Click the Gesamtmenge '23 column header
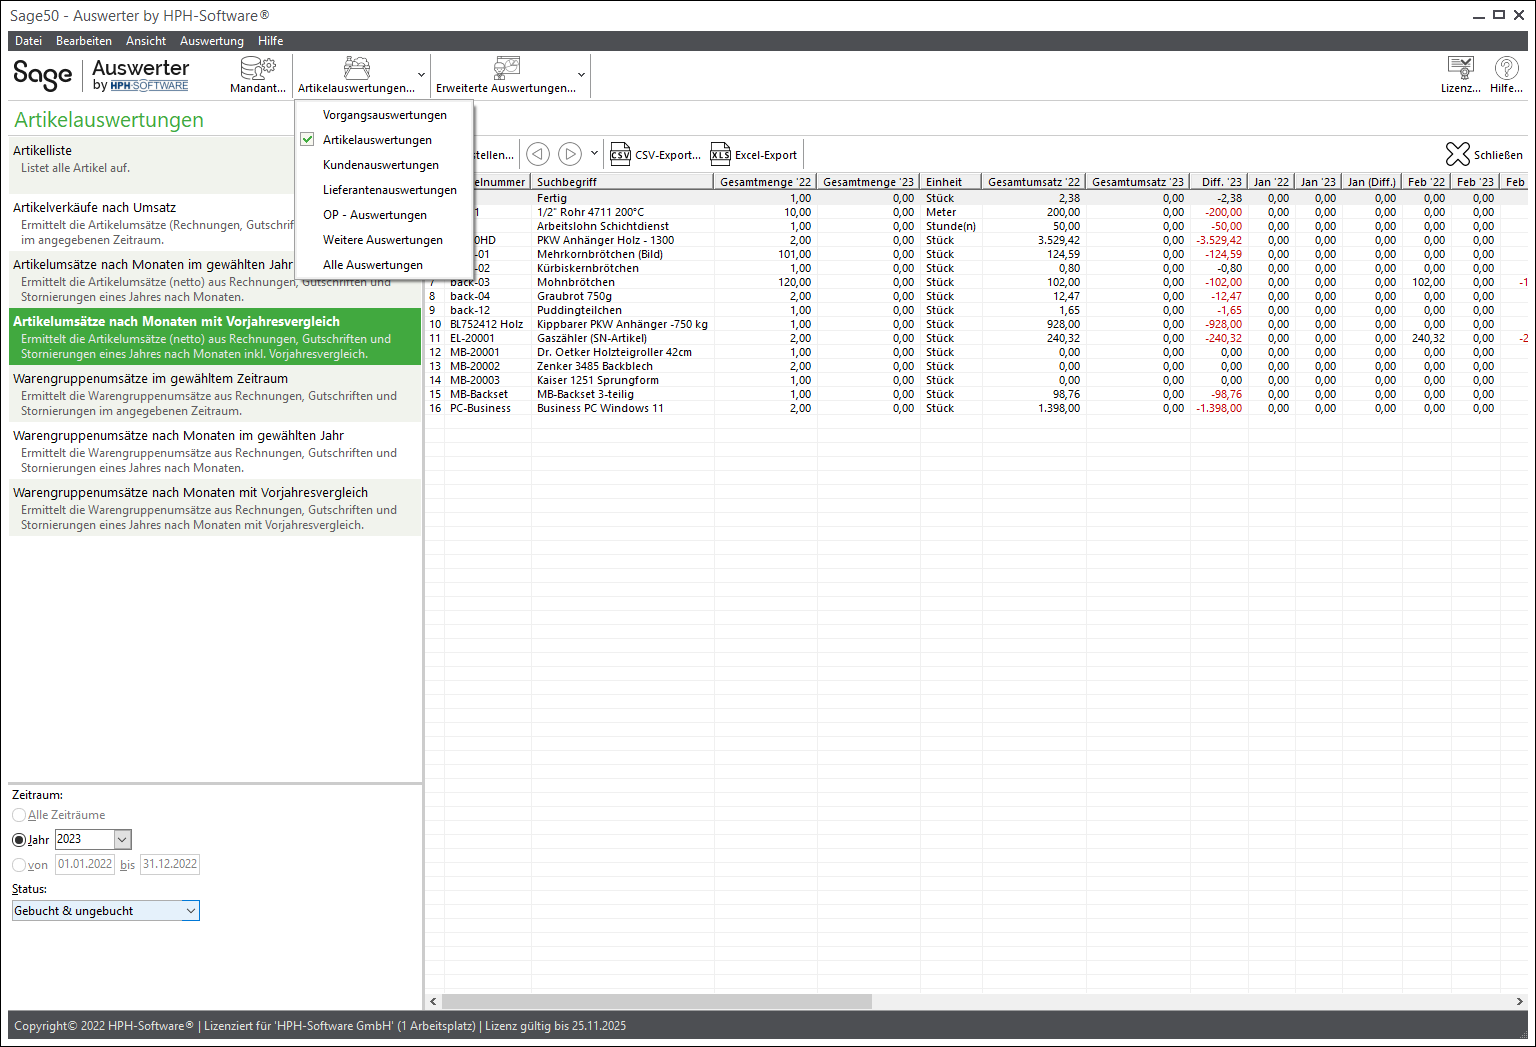1536x1047 pixels. coord(868,182)
